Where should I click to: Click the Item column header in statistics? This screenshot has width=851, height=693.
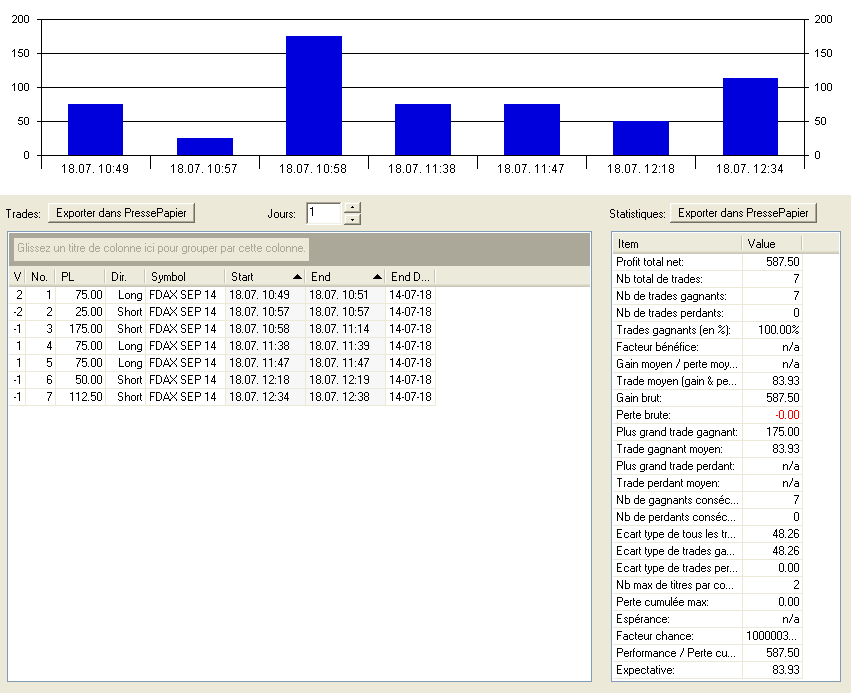[x=676, y=243]
